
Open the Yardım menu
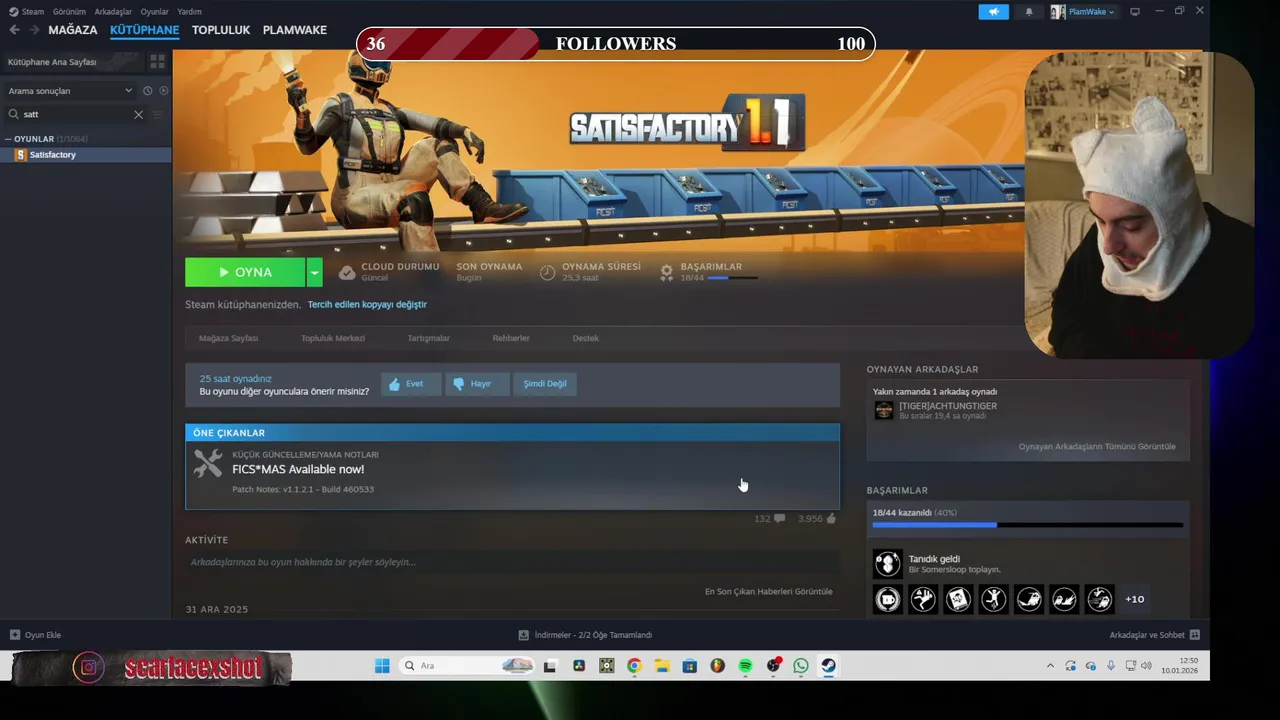pos(189,12)
